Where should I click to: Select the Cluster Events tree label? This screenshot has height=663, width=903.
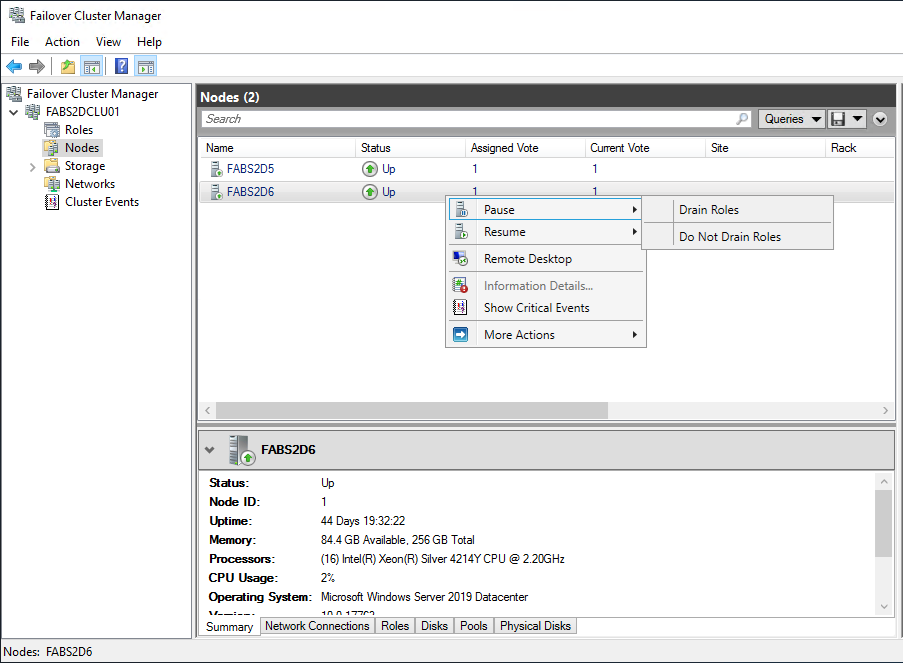coord(102,202)
